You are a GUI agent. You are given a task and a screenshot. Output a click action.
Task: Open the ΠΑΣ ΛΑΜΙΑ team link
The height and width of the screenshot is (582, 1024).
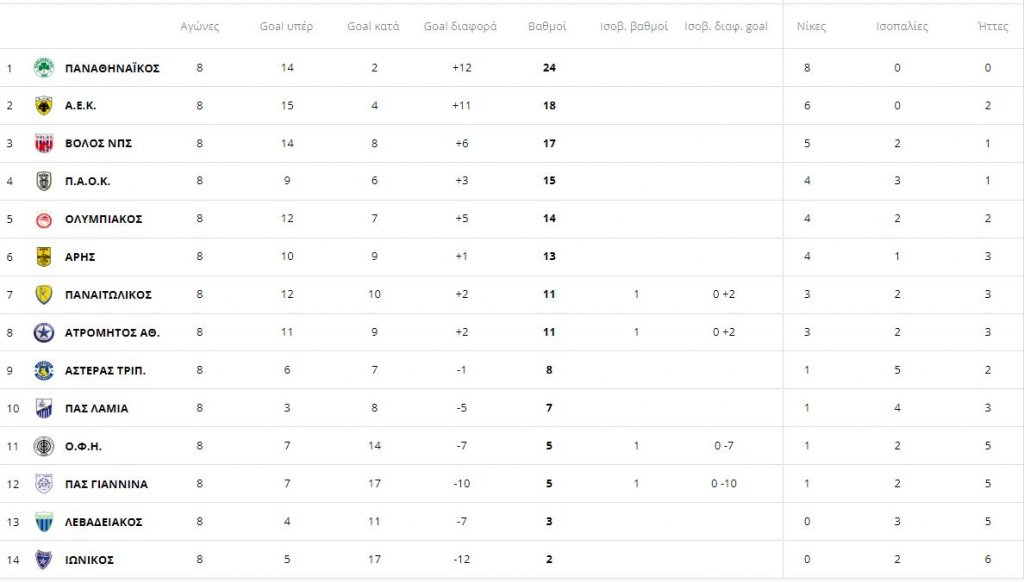(x=97, y=408)
